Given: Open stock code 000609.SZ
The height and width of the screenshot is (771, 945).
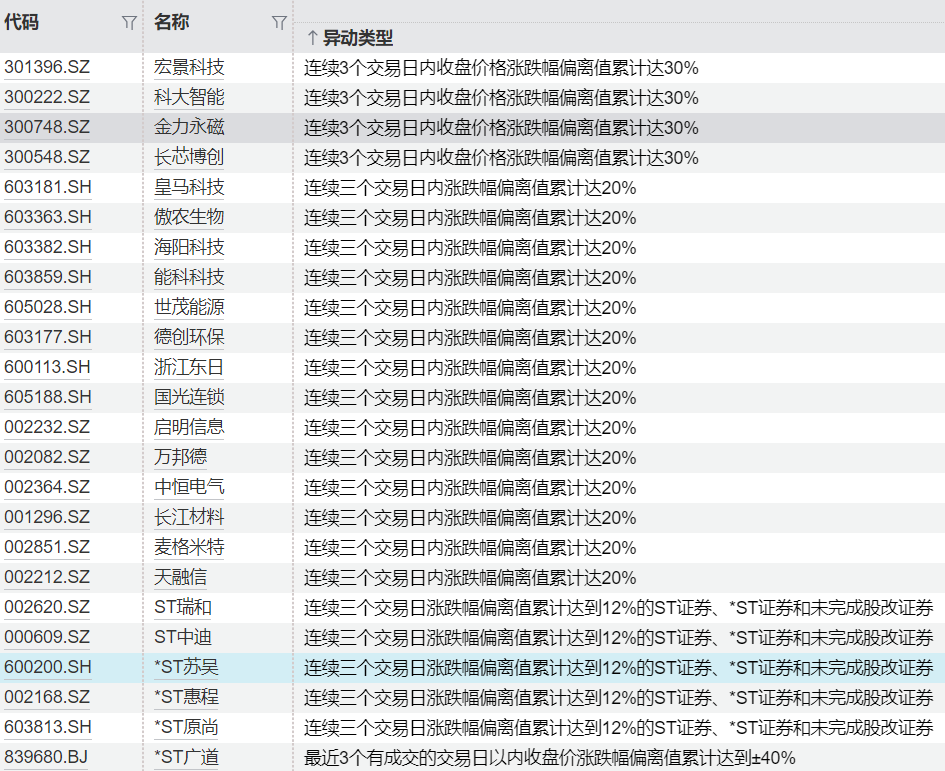Looking at the screenshot, I should pos(47,637).
